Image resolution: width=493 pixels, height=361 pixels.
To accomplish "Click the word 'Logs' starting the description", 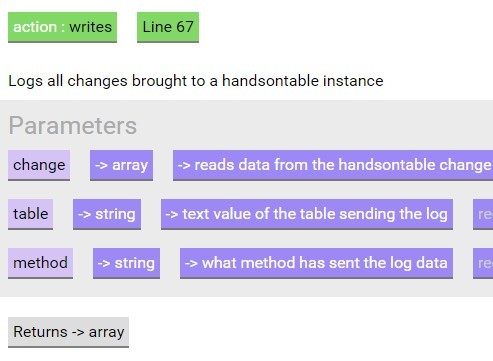I will (26, 81).
